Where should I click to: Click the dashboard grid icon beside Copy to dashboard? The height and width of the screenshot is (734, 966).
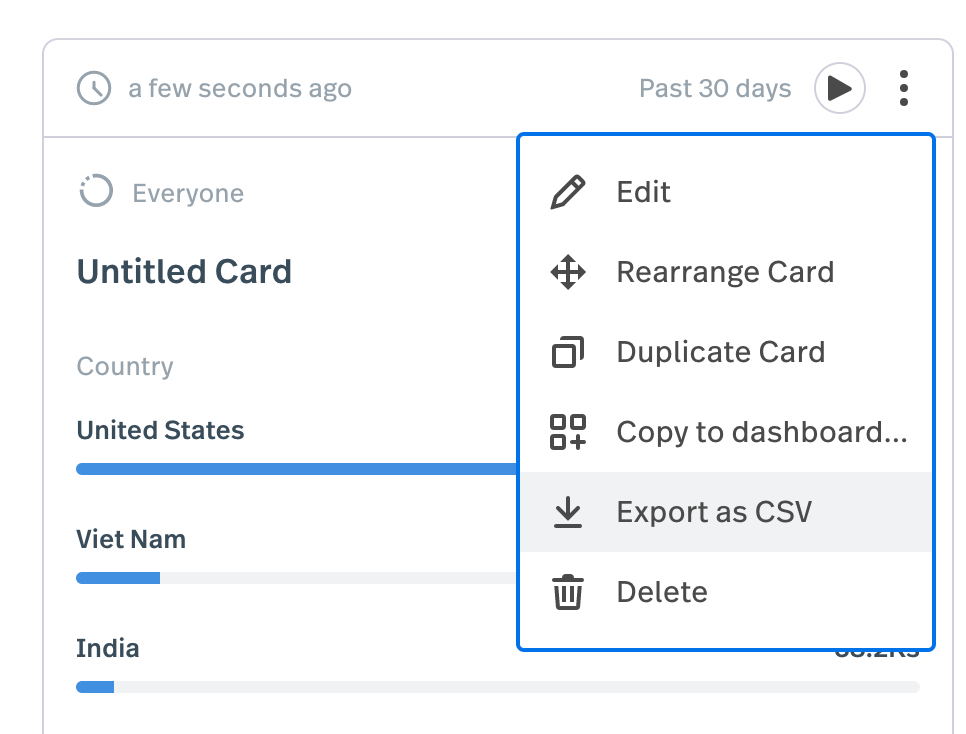click(x=568, y=431)
